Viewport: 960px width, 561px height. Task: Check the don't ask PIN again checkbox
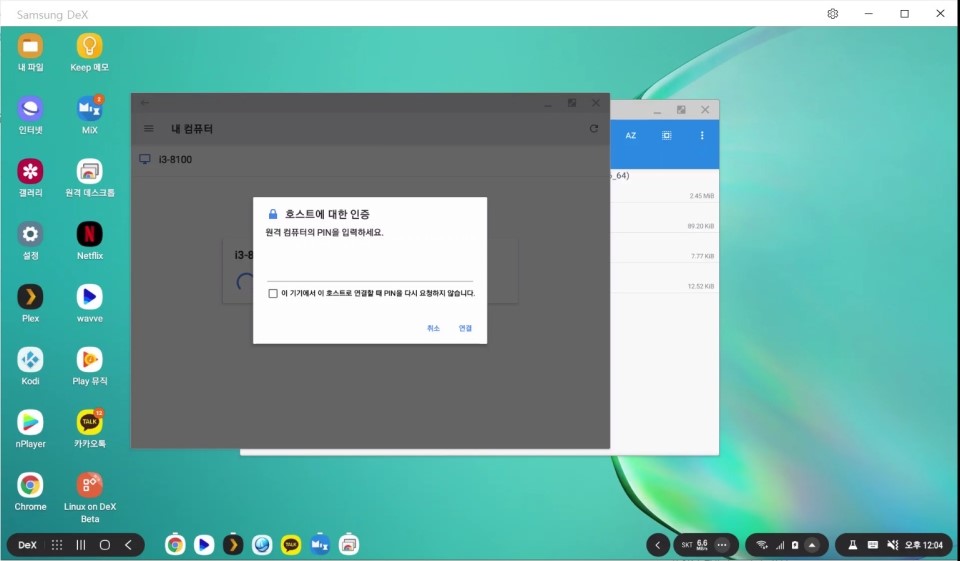[273, 293]
